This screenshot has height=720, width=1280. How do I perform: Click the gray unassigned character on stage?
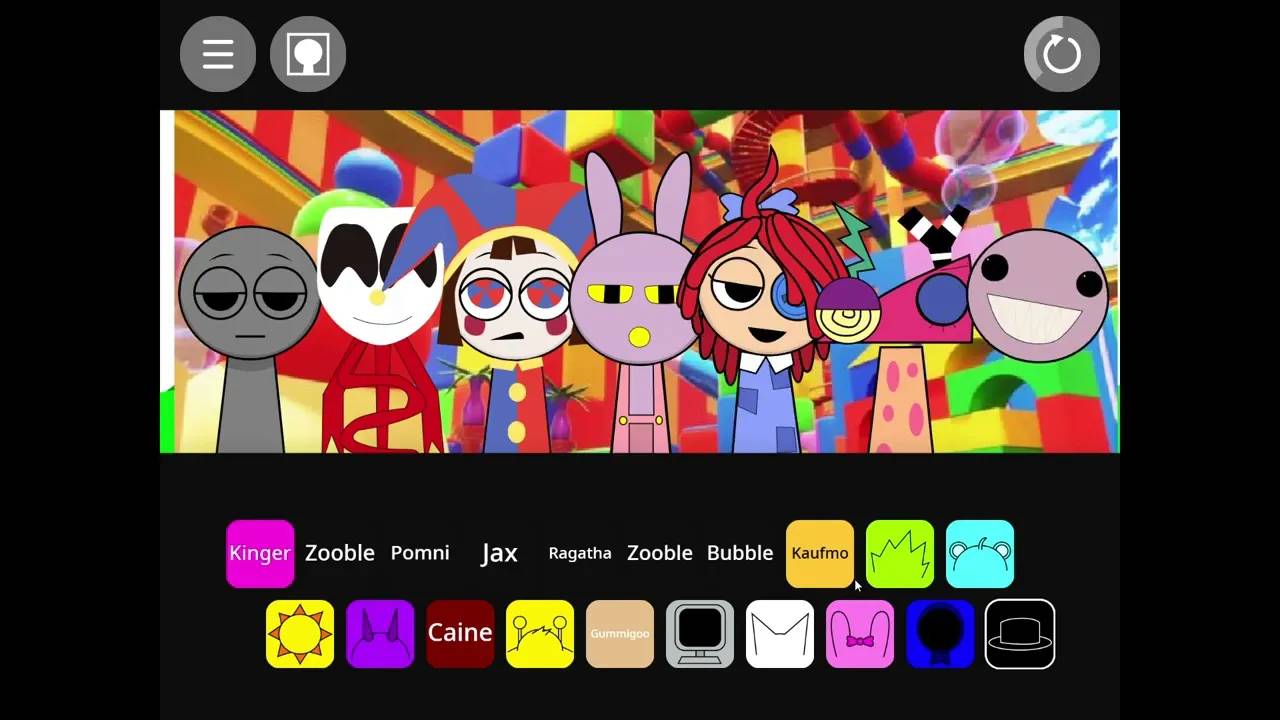(250, 340)
